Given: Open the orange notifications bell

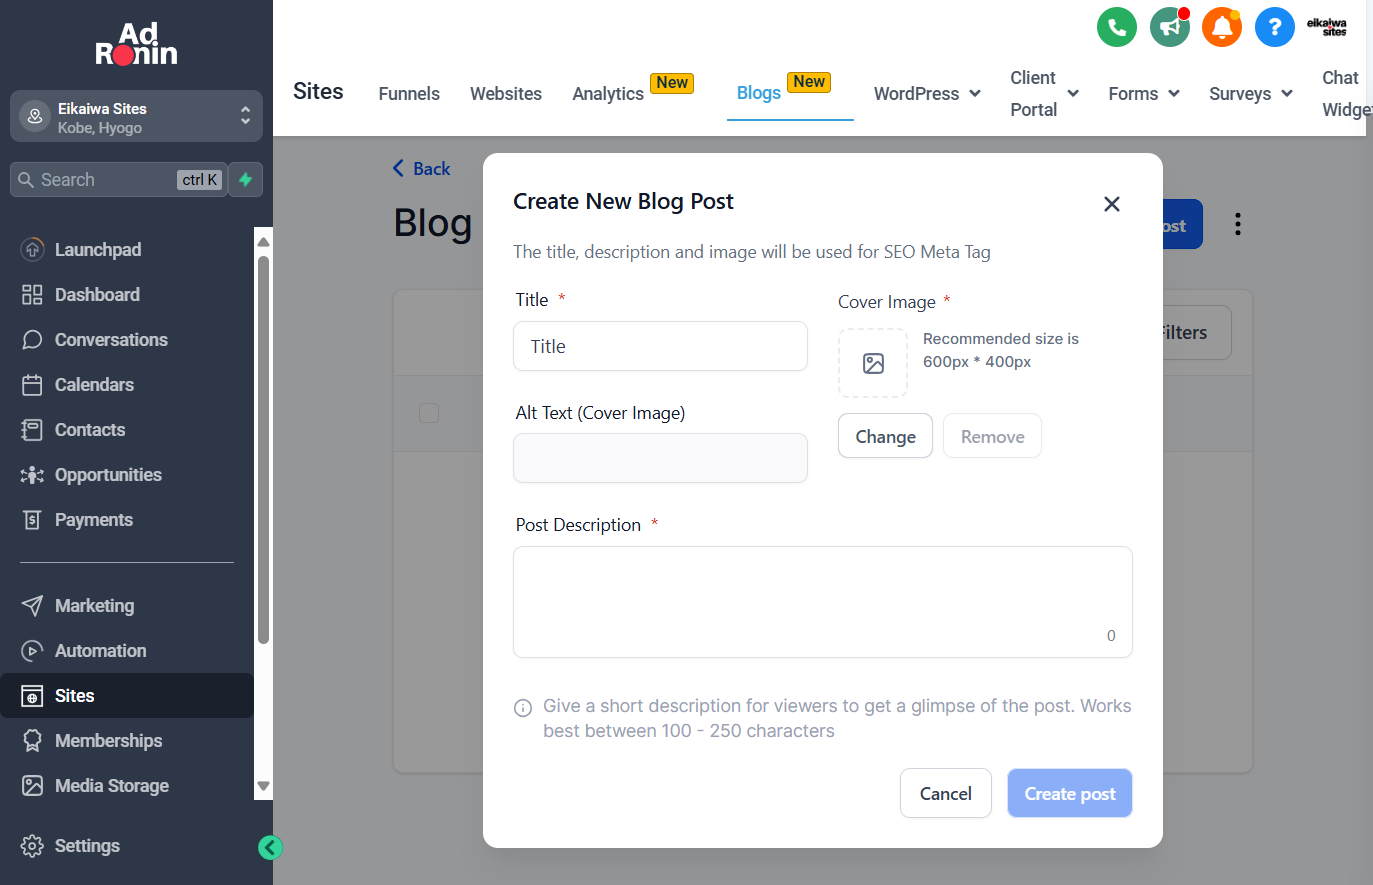Looking at the screenshot, I should pyautogui.click(x=1222, y=27).
